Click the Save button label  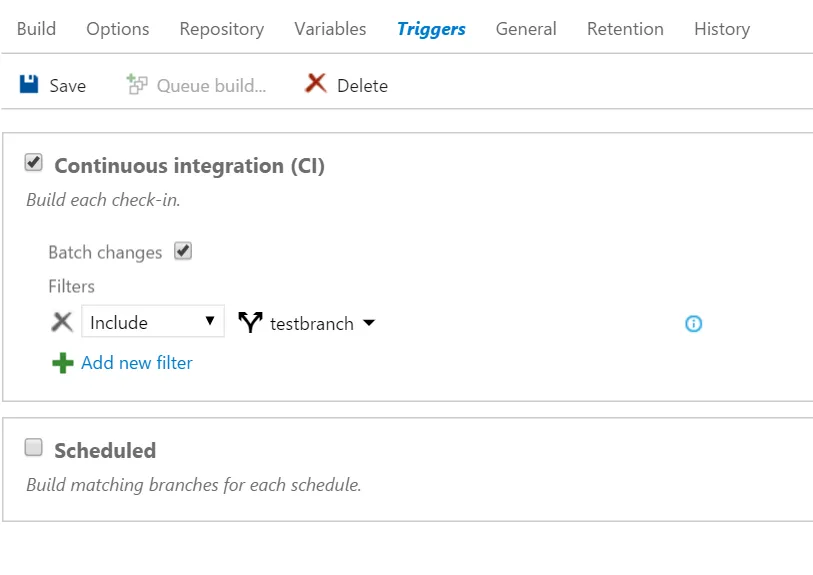68,86
